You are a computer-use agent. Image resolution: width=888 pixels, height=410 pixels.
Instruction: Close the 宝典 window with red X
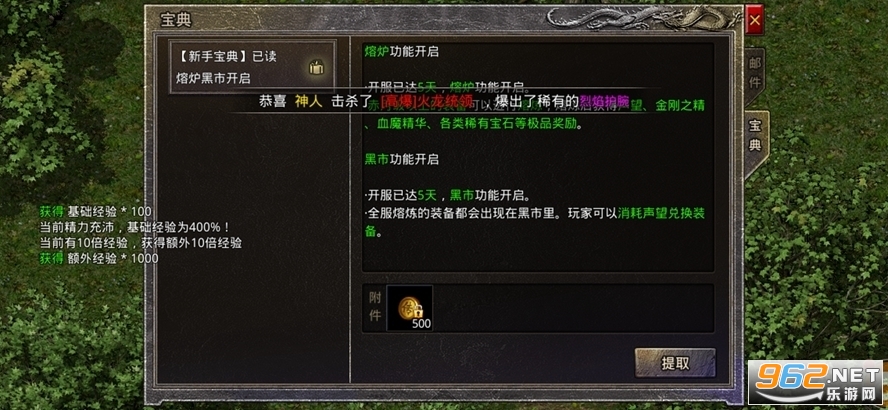[x=754, y=20]
